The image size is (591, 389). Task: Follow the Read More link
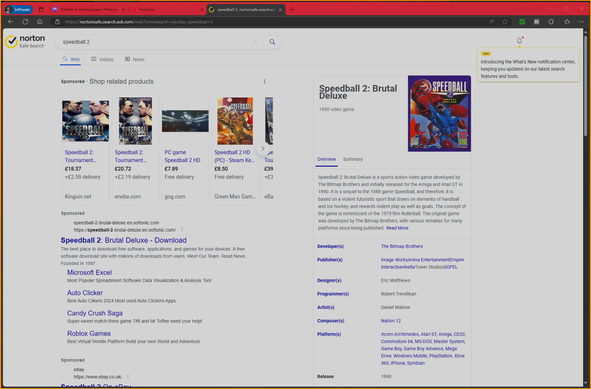click(397, 228)
